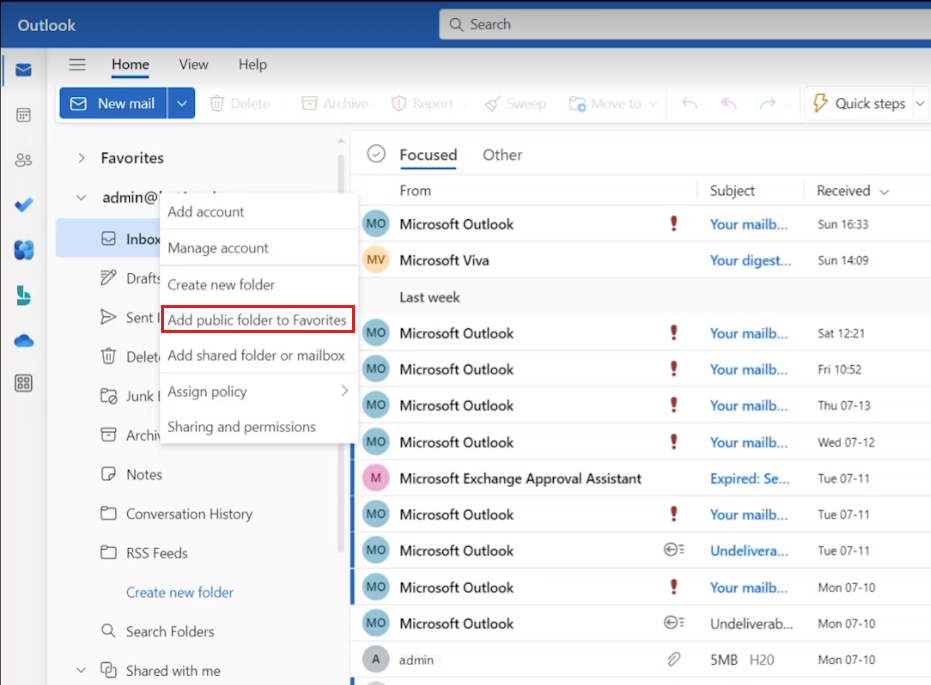Mark the Focused message list selector circle

[376, 155]
